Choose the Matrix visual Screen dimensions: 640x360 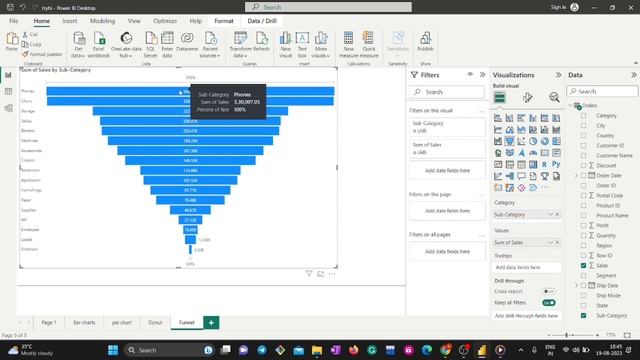pos(533,164)
